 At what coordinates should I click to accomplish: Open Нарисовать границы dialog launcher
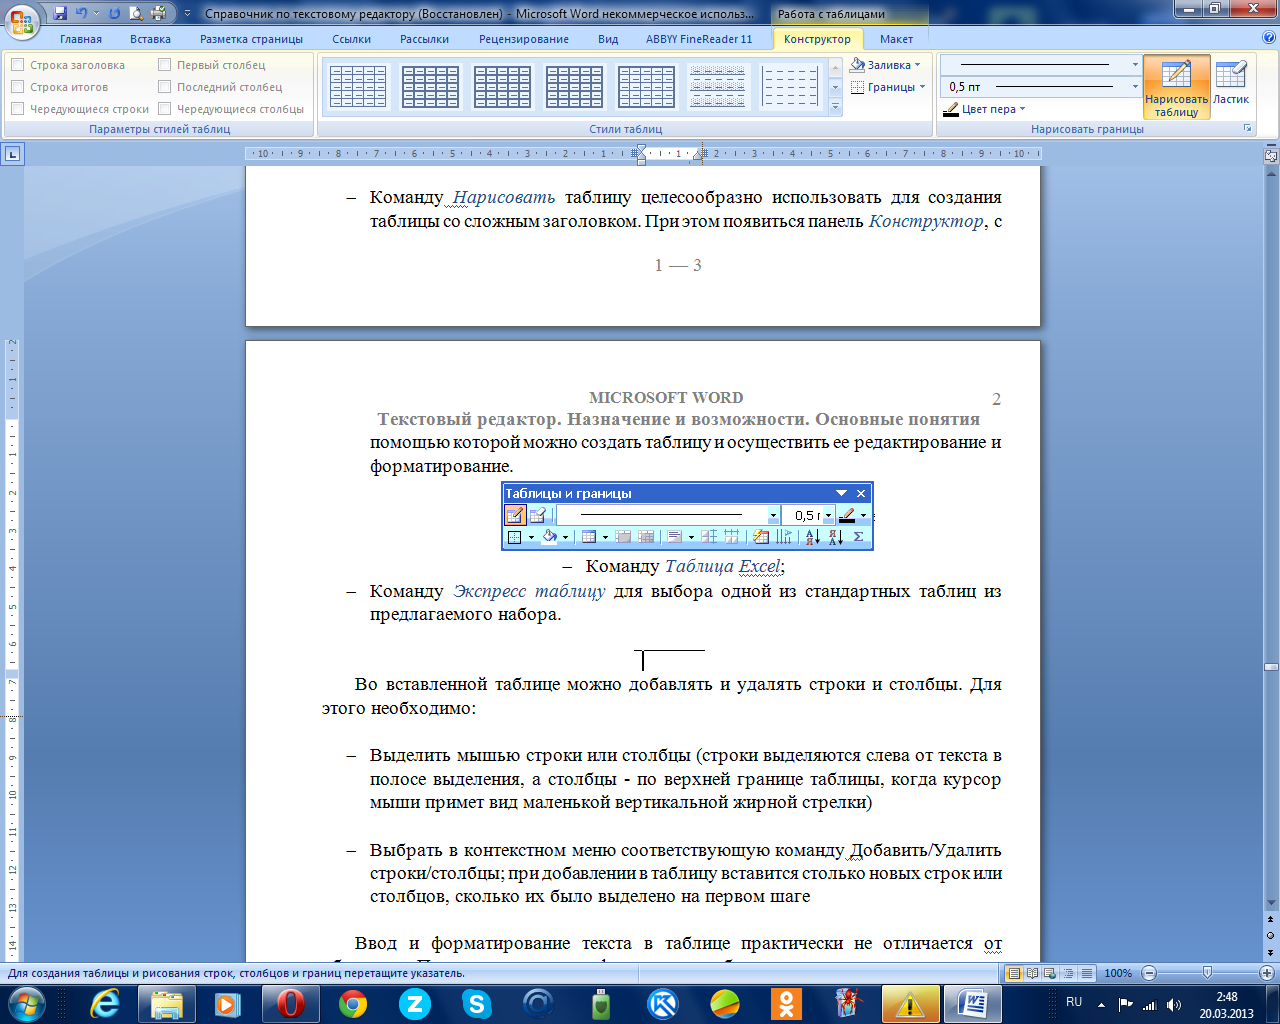1248,129
